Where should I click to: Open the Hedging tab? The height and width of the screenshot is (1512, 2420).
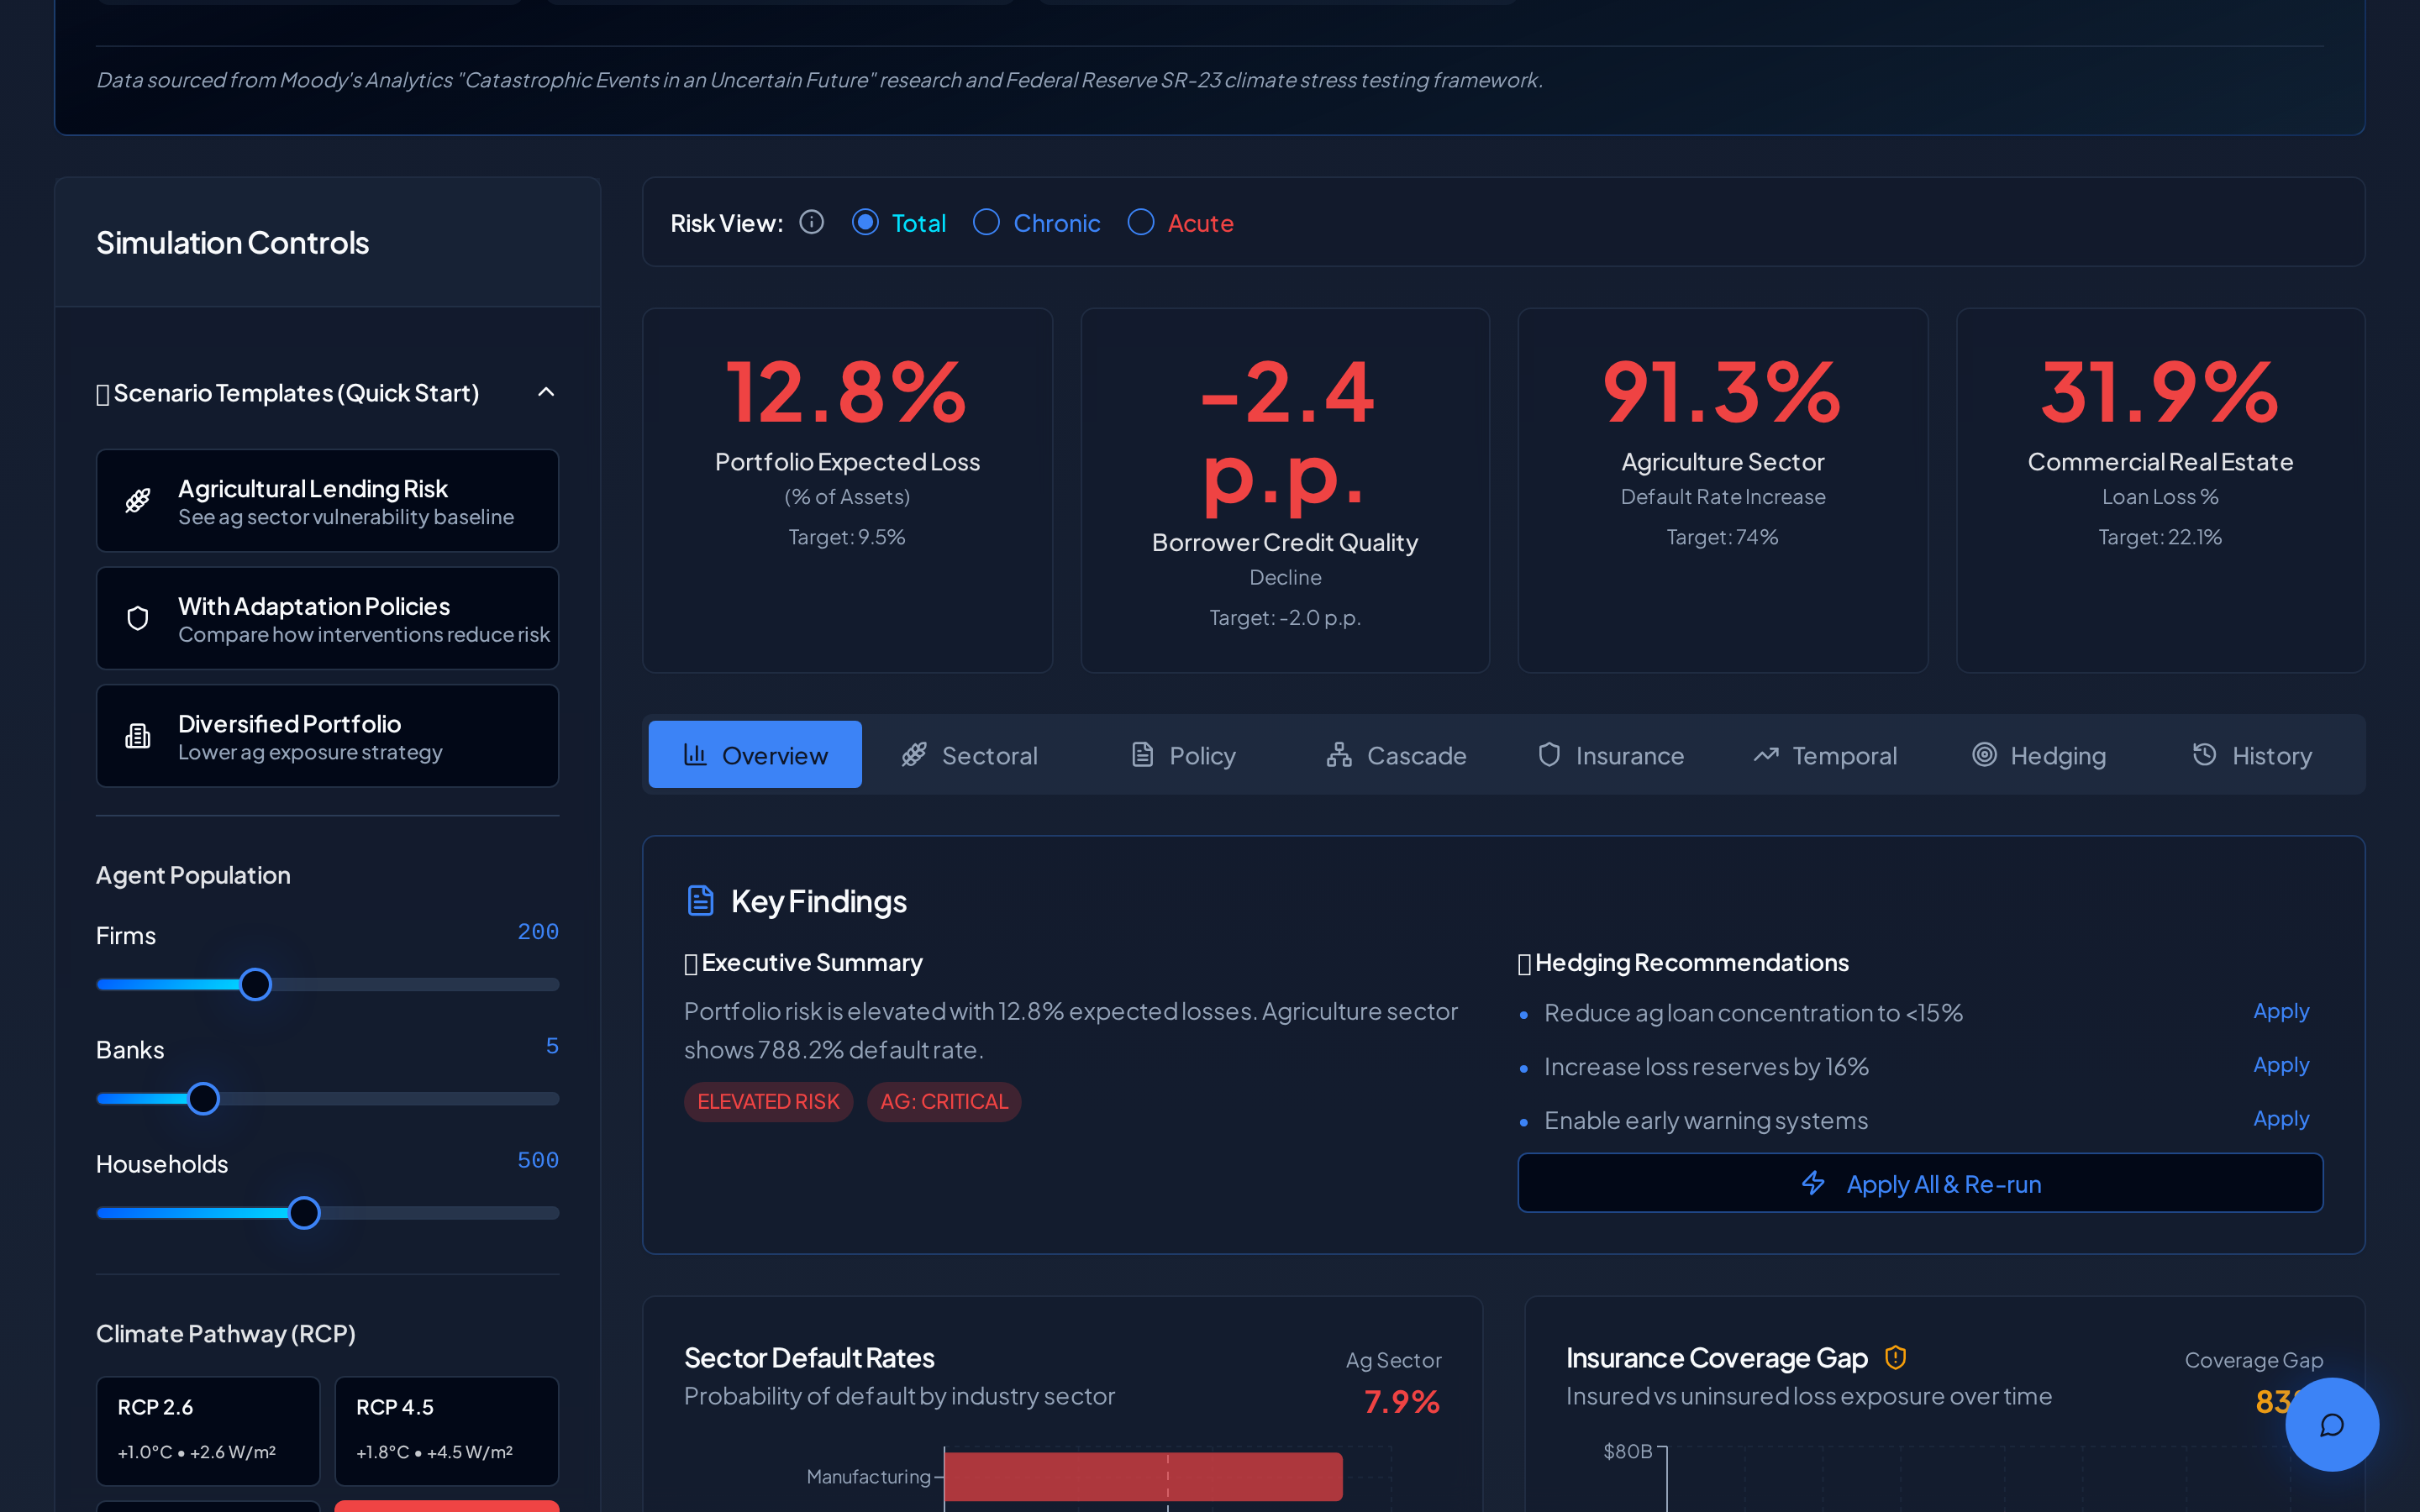[x=2039, y=755]
